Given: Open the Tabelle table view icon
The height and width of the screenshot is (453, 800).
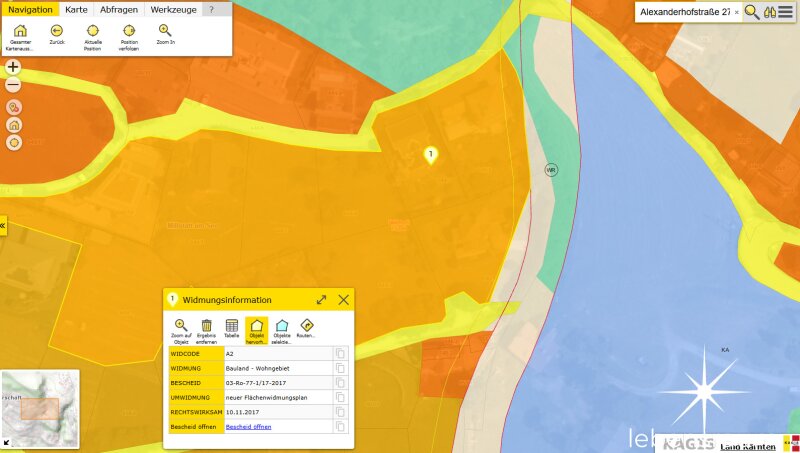Looking at the screenshot, I should point(232,326).
